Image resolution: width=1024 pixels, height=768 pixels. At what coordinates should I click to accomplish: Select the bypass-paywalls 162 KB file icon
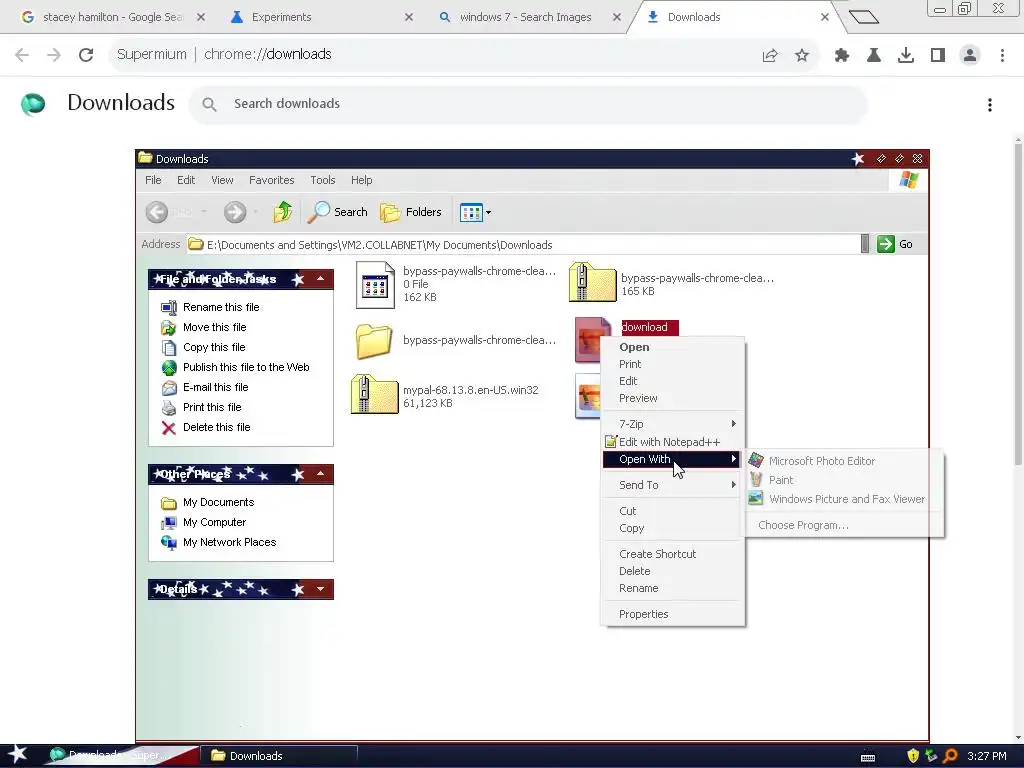coord(376,285)
